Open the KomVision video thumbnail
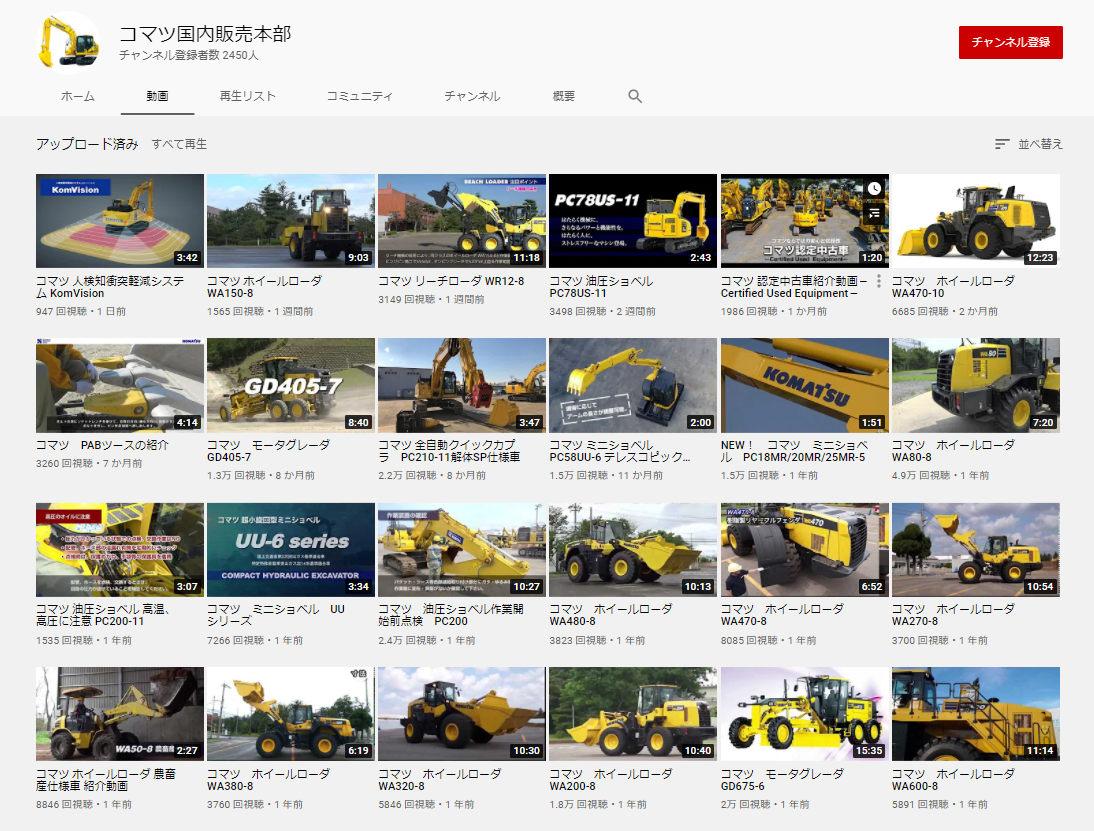1094x831 pixels. tap(120, 220)
